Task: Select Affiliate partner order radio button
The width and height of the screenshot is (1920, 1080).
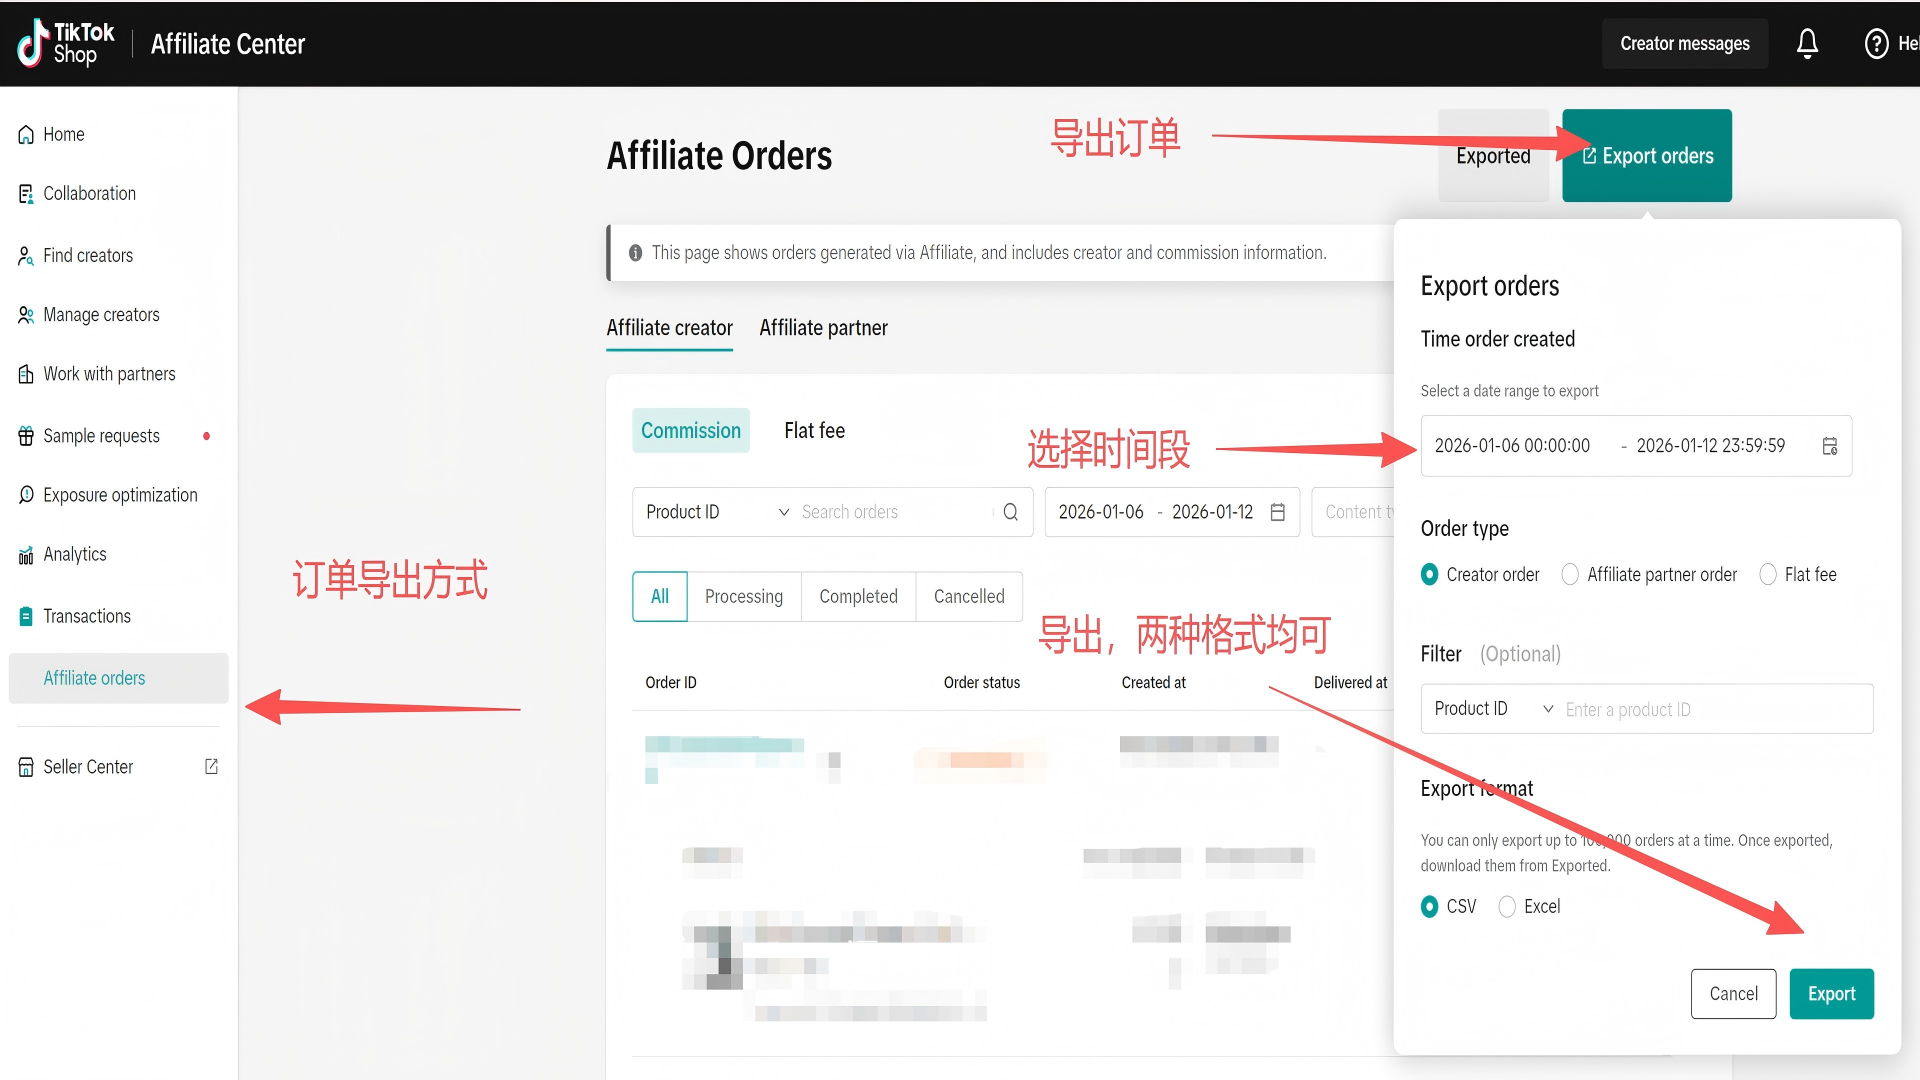Action: pyautogui.click(x=1570, y=574)
